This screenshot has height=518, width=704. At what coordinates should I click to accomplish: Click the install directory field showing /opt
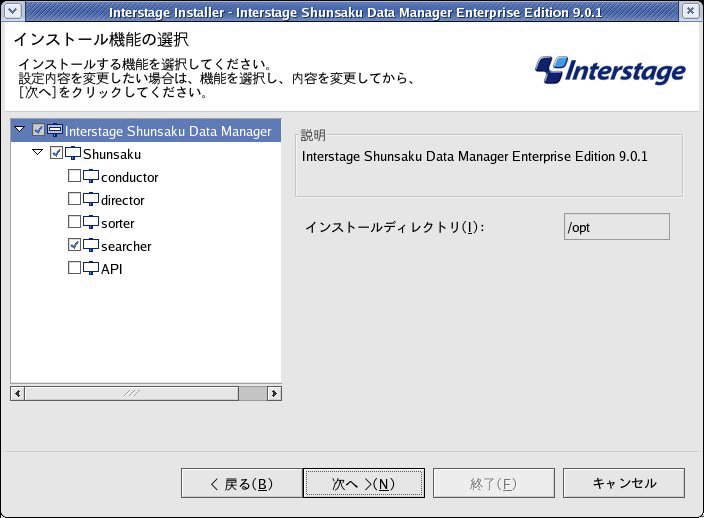pyautogui.click(x=617, y=227)
